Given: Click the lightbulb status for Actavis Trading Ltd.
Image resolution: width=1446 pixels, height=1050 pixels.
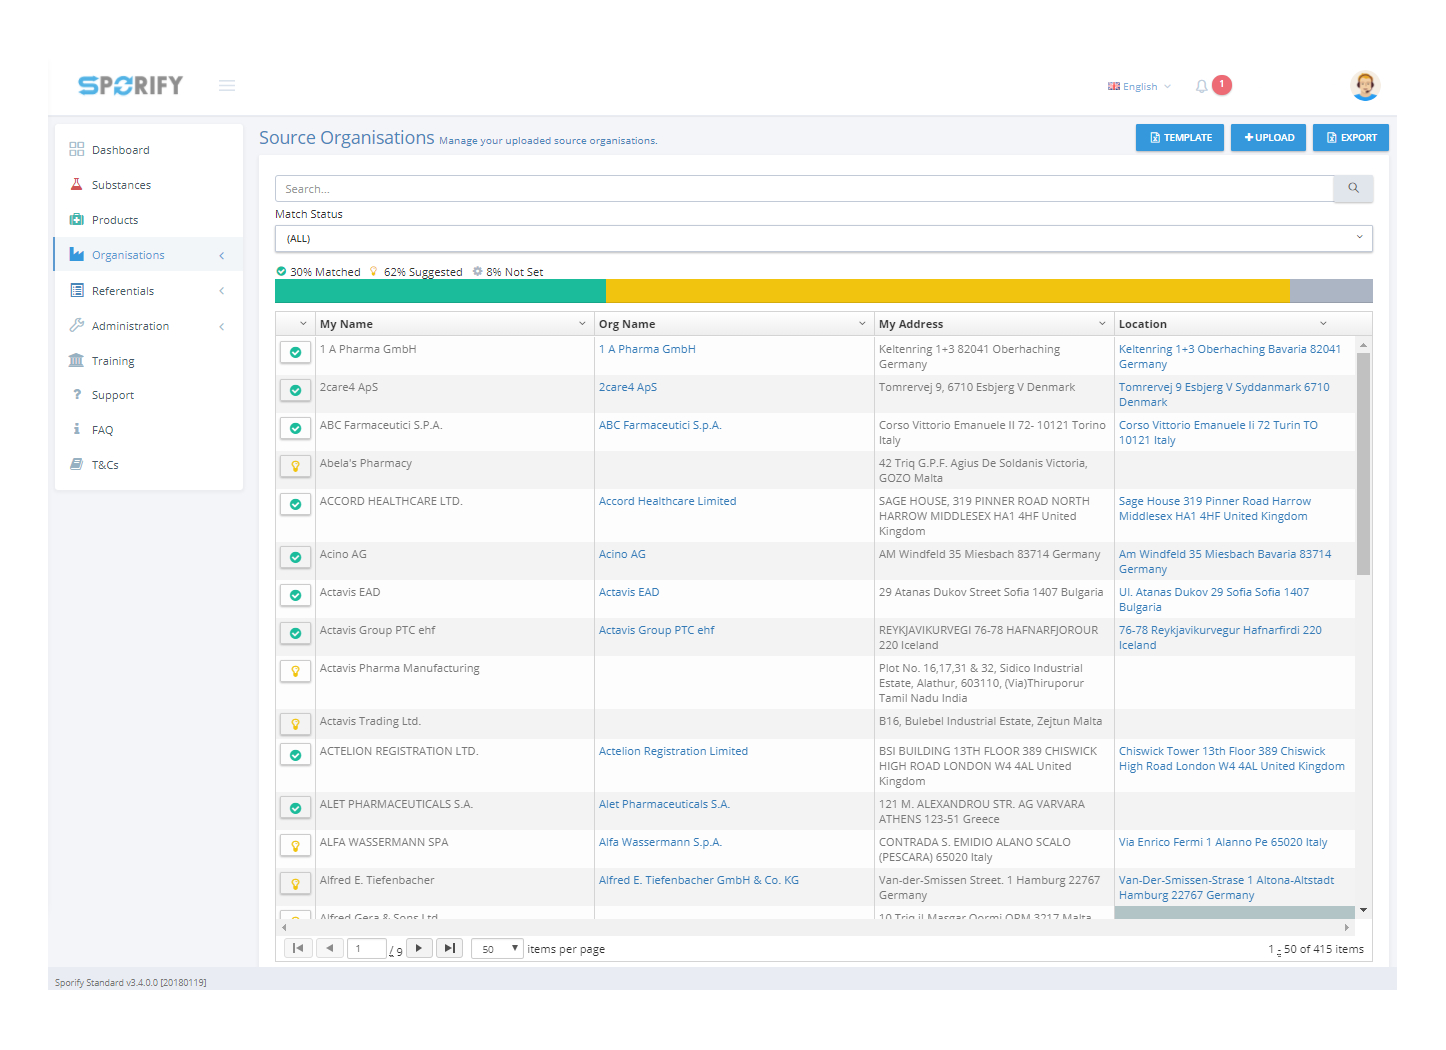Looking at the screenshot, I should point(295,724).
